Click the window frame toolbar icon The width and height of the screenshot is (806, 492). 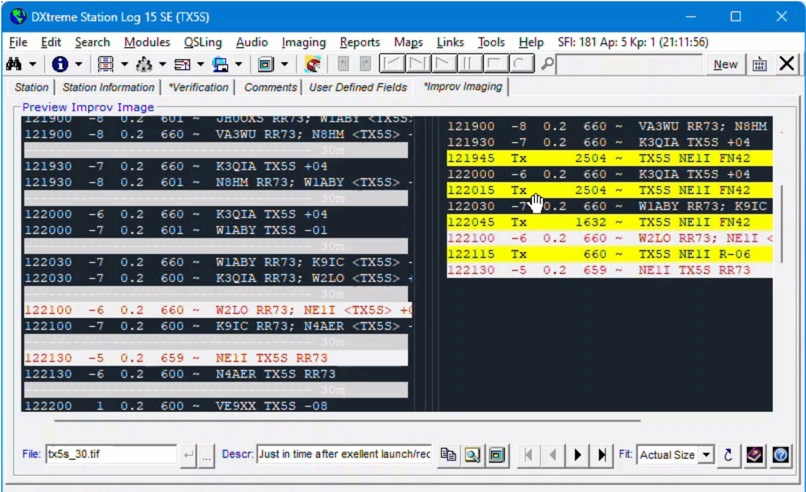[x=266, y=64]
